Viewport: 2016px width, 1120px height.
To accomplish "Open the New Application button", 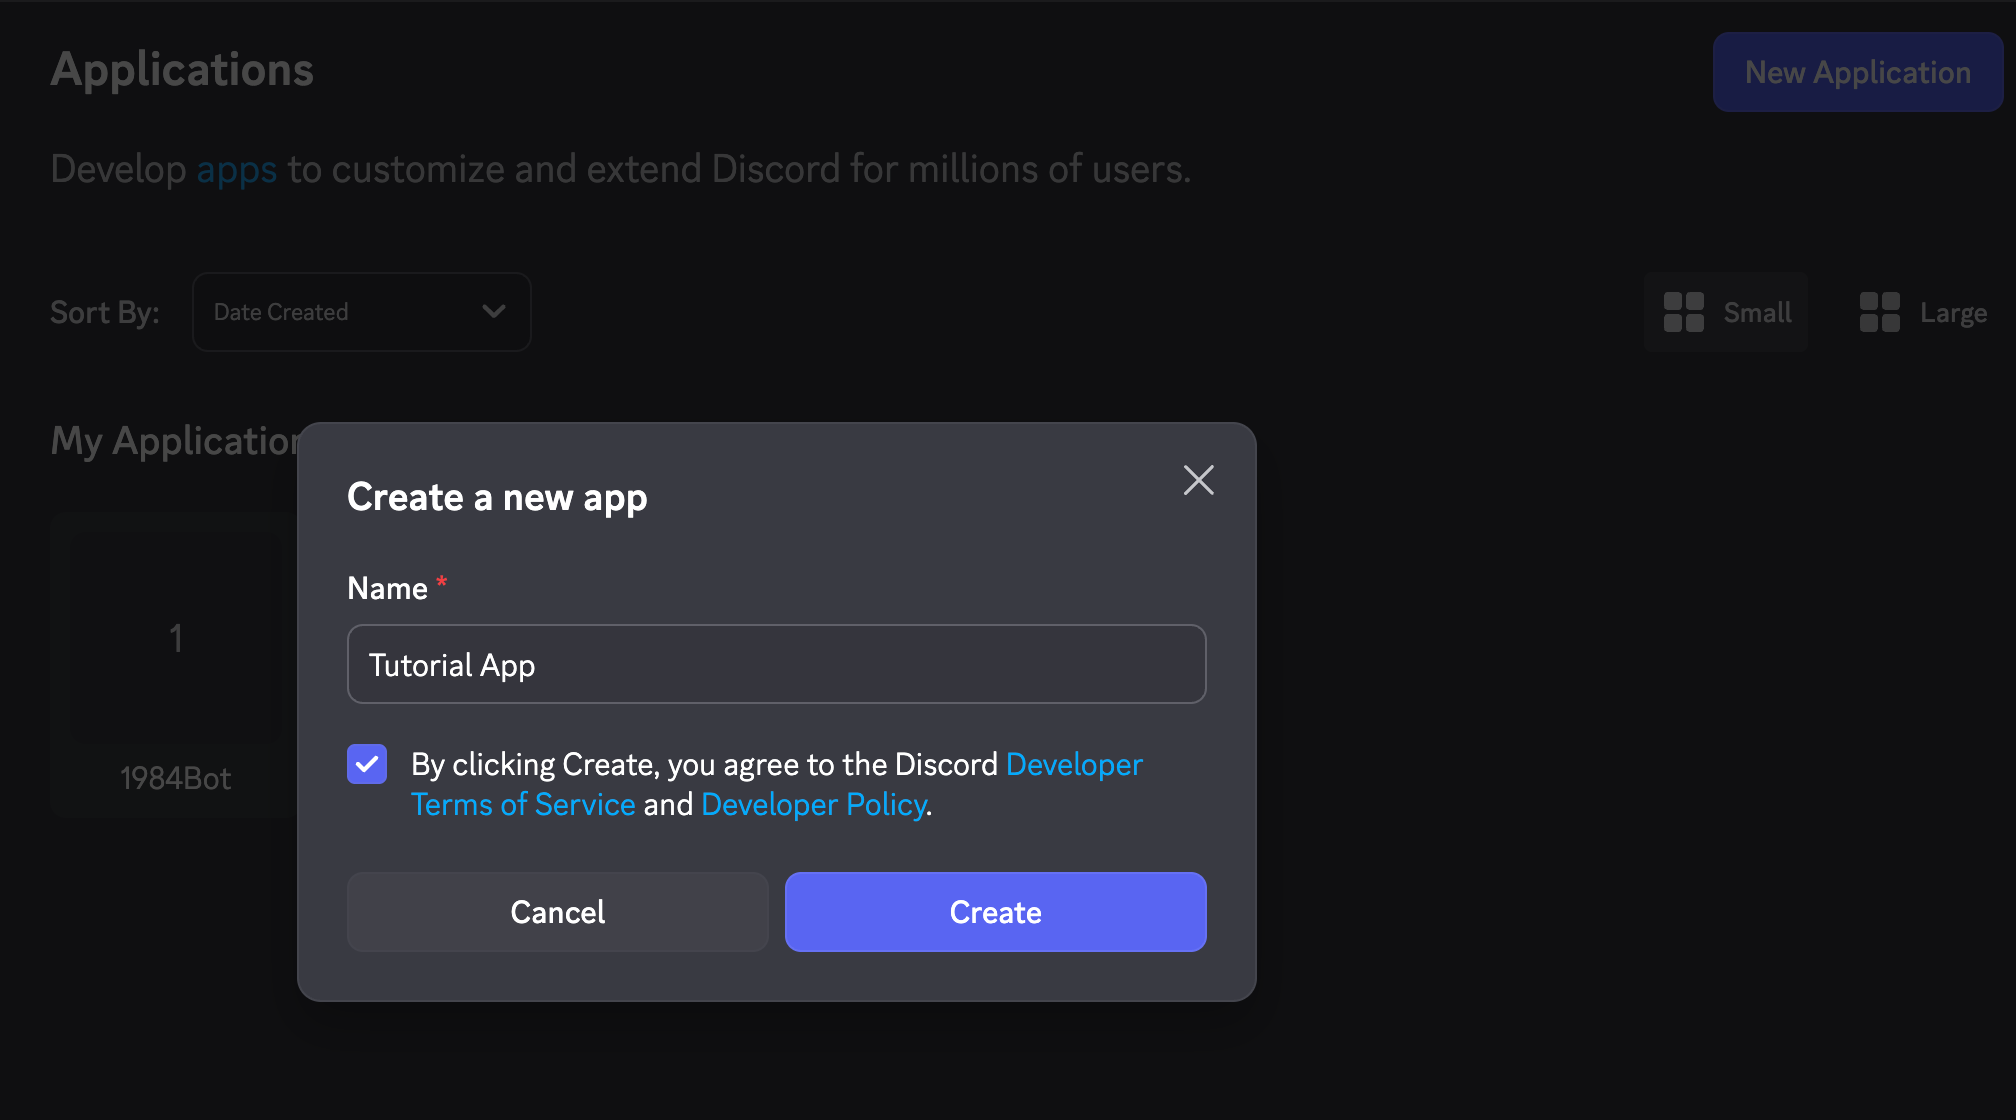I will (x=1857, y=71).
